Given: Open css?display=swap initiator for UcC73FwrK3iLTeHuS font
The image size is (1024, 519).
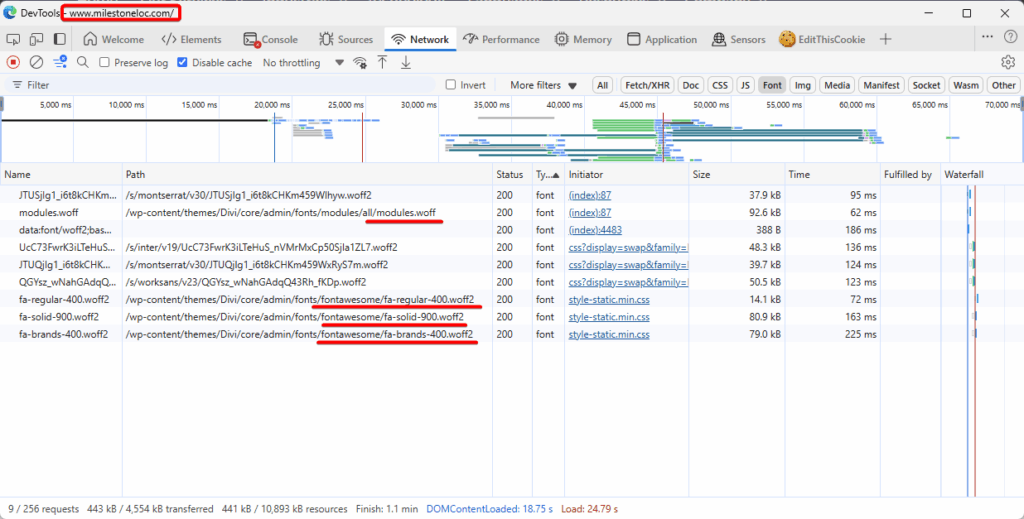Looking at the screenshot, I should pyautogui.click(x=628, y=247).
